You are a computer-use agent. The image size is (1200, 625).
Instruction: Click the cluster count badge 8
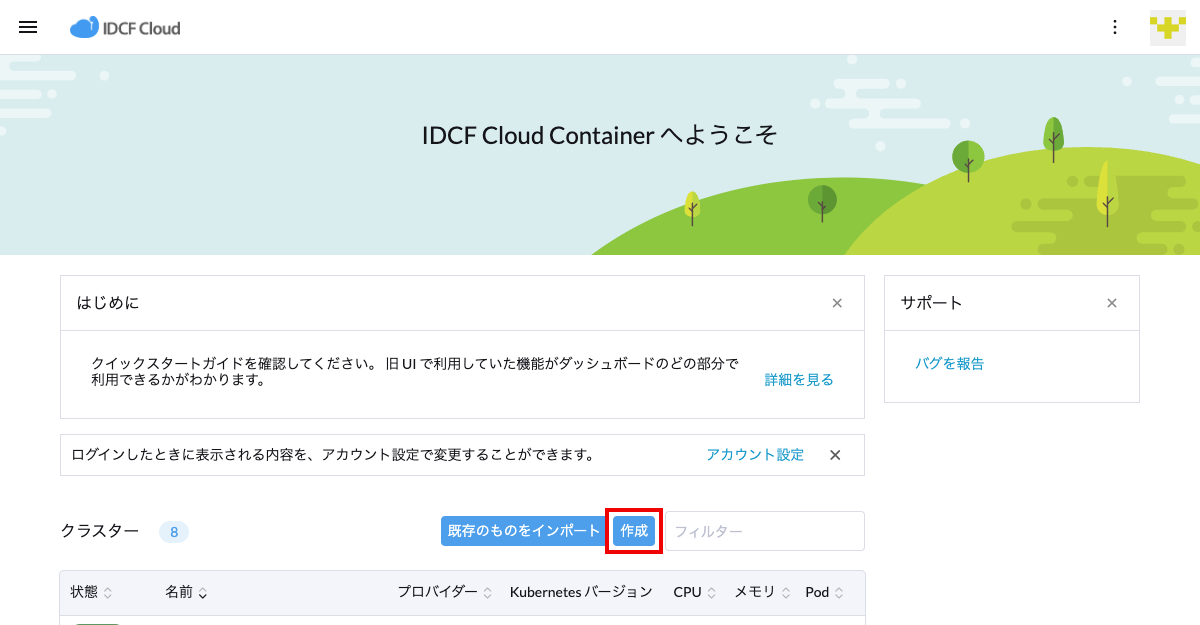174,532
